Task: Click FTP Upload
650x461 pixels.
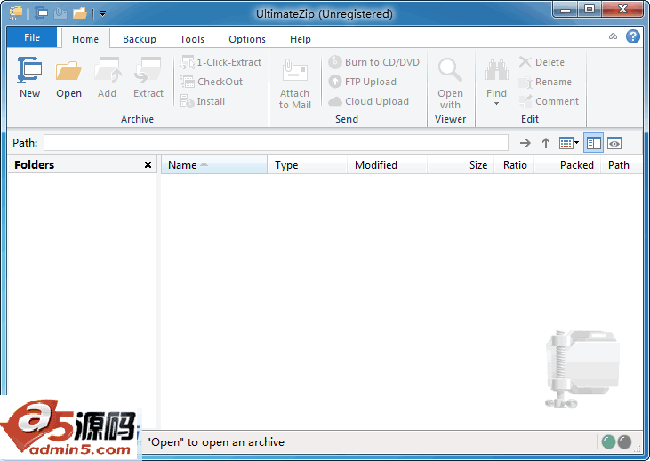Action: pyautogui.click(x=363, y=82)
